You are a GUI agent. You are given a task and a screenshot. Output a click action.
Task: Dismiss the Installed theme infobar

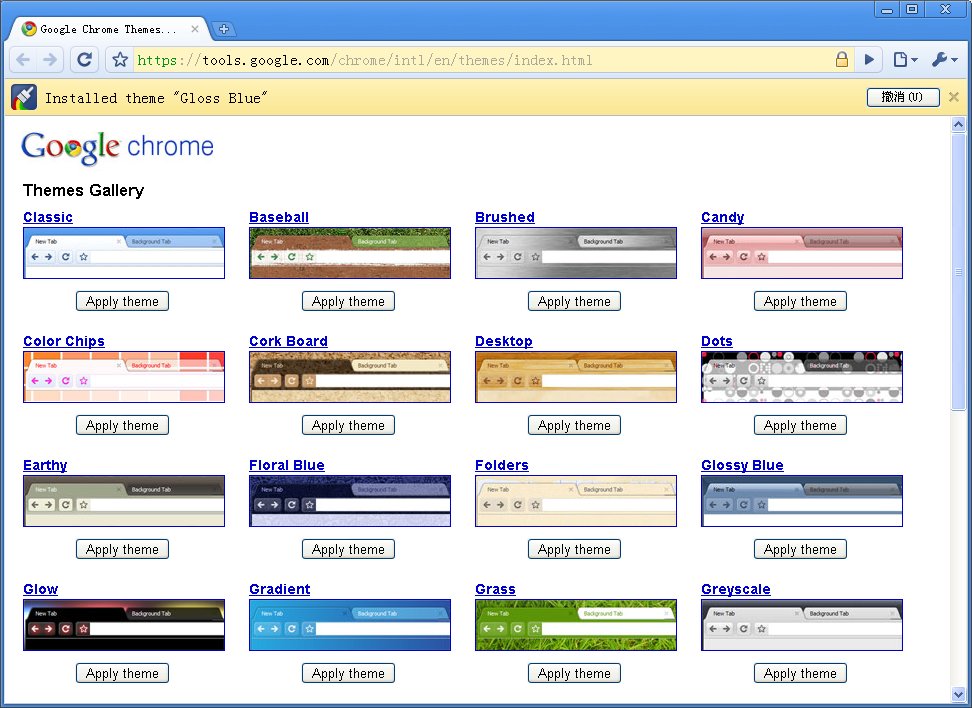[x=953, y=97]
